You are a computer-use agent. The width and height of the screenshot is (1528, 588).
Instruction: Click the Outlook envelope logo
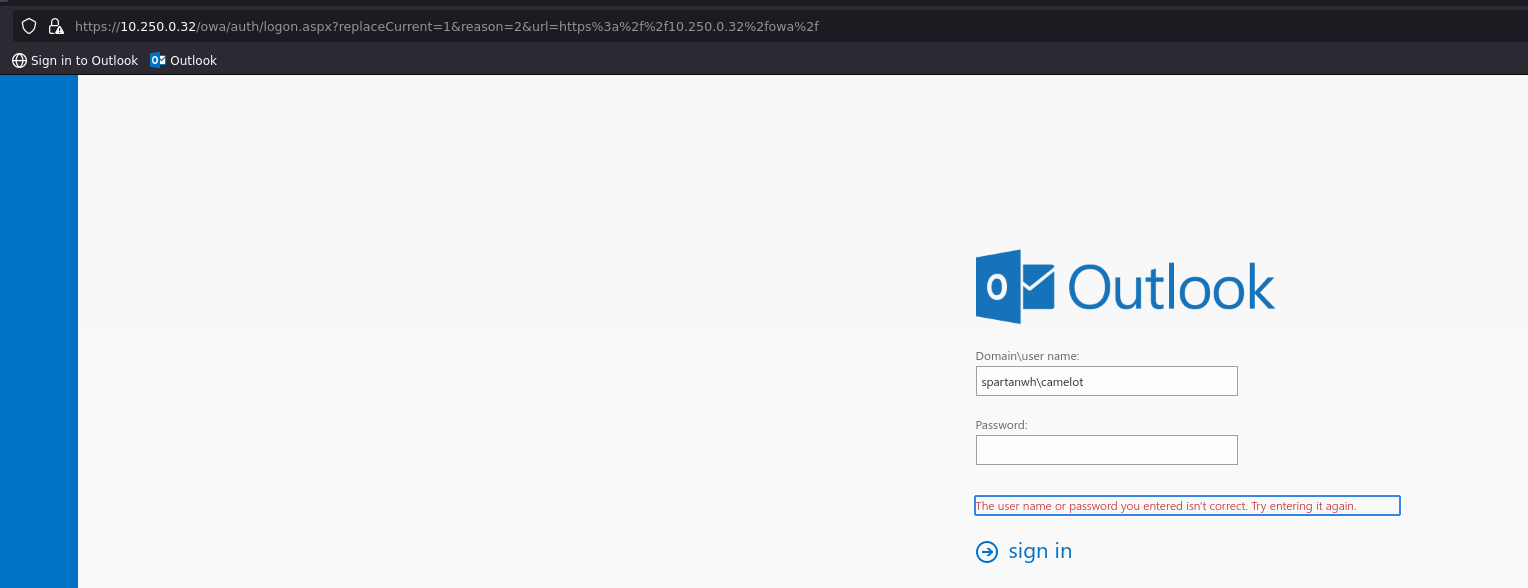1015,287
